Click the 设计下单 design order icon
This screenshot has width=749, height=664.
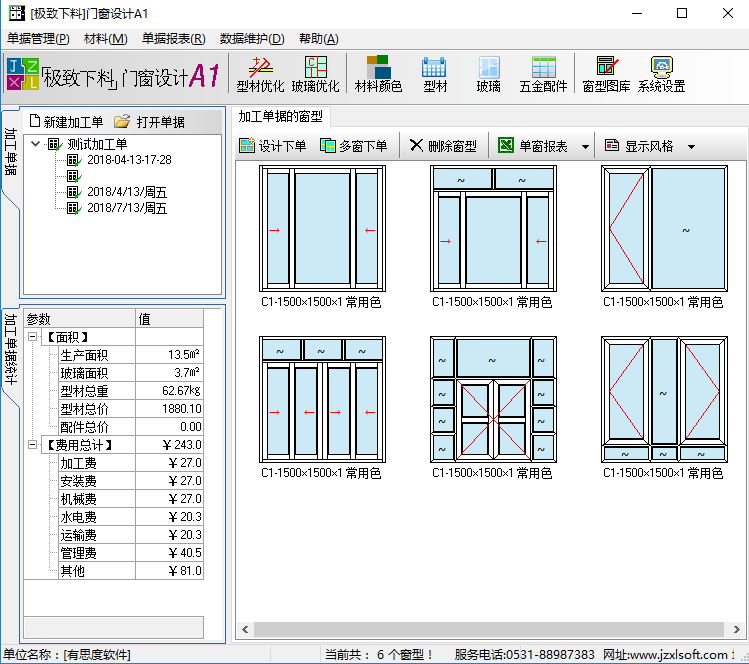pyautogui.click(x=247, y=146)
